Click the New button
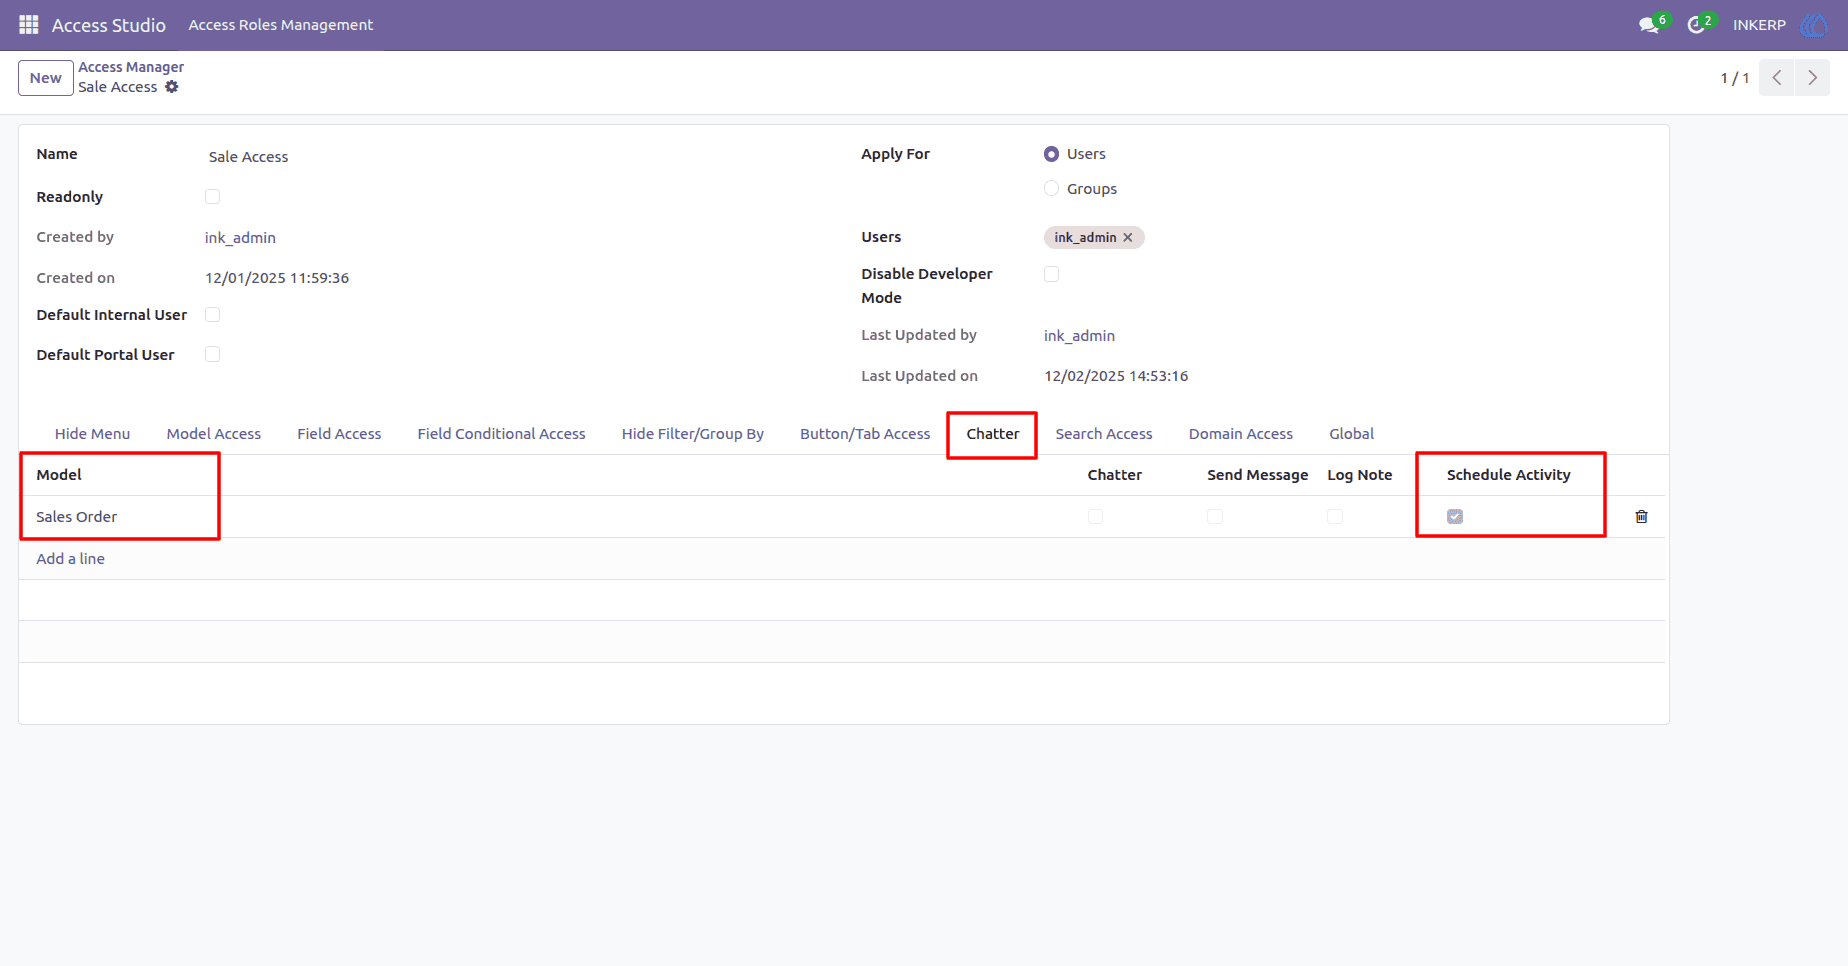1848x966 pixels. pyautogui.click(x=46, y=78)
